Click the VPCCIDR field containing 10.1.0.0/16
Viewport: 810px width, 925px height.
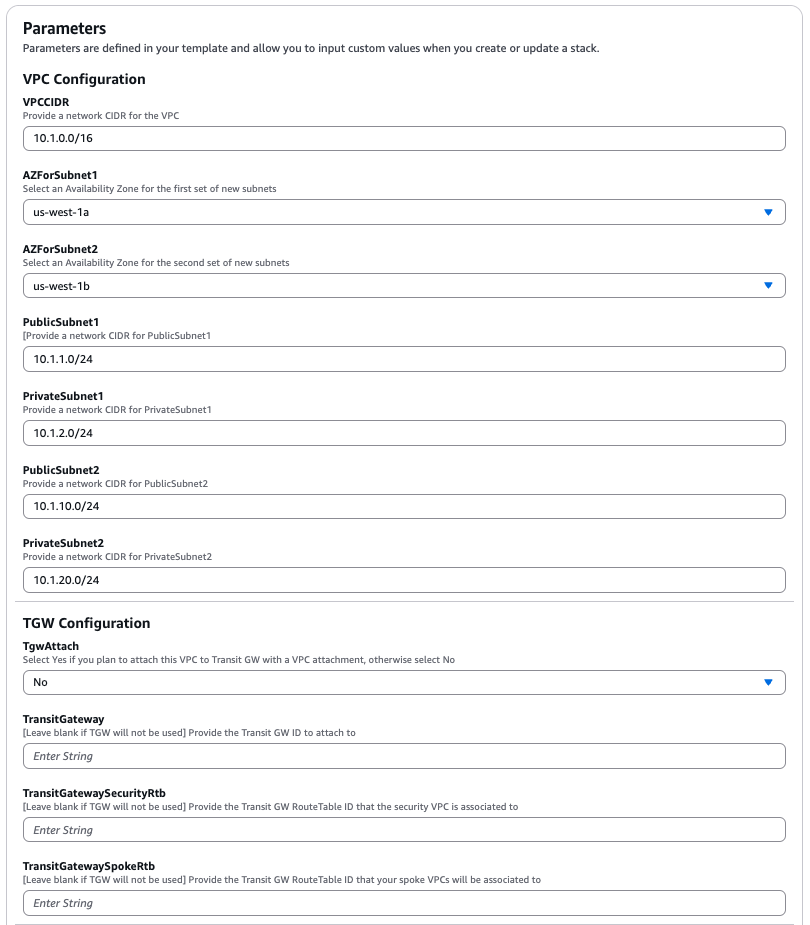[403, 138]
